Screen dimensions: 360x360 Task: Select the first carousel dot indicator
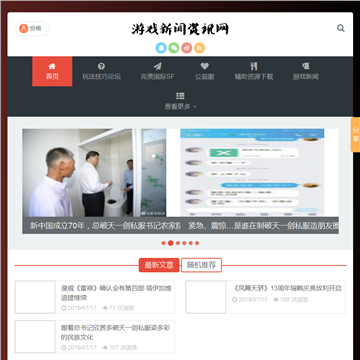(163, 243)
